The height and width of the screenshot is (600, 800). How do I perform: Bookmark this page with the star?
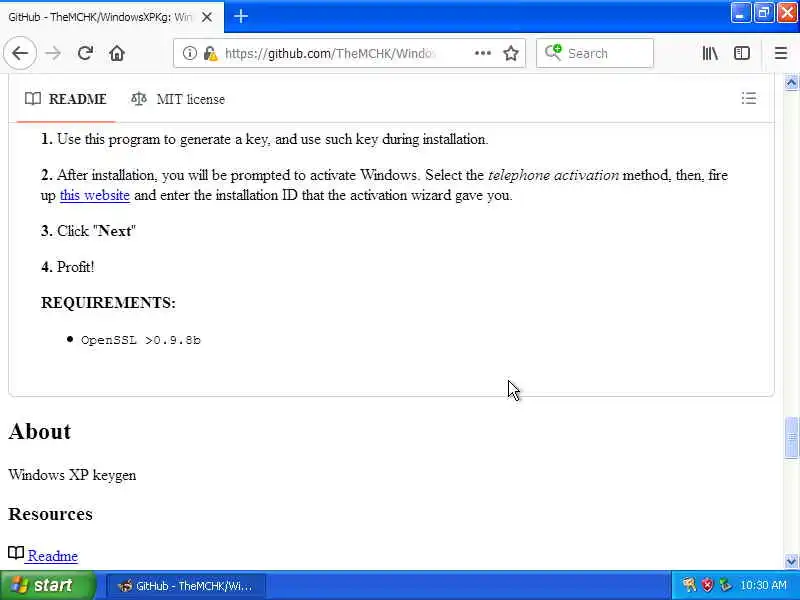pos(511,53)
